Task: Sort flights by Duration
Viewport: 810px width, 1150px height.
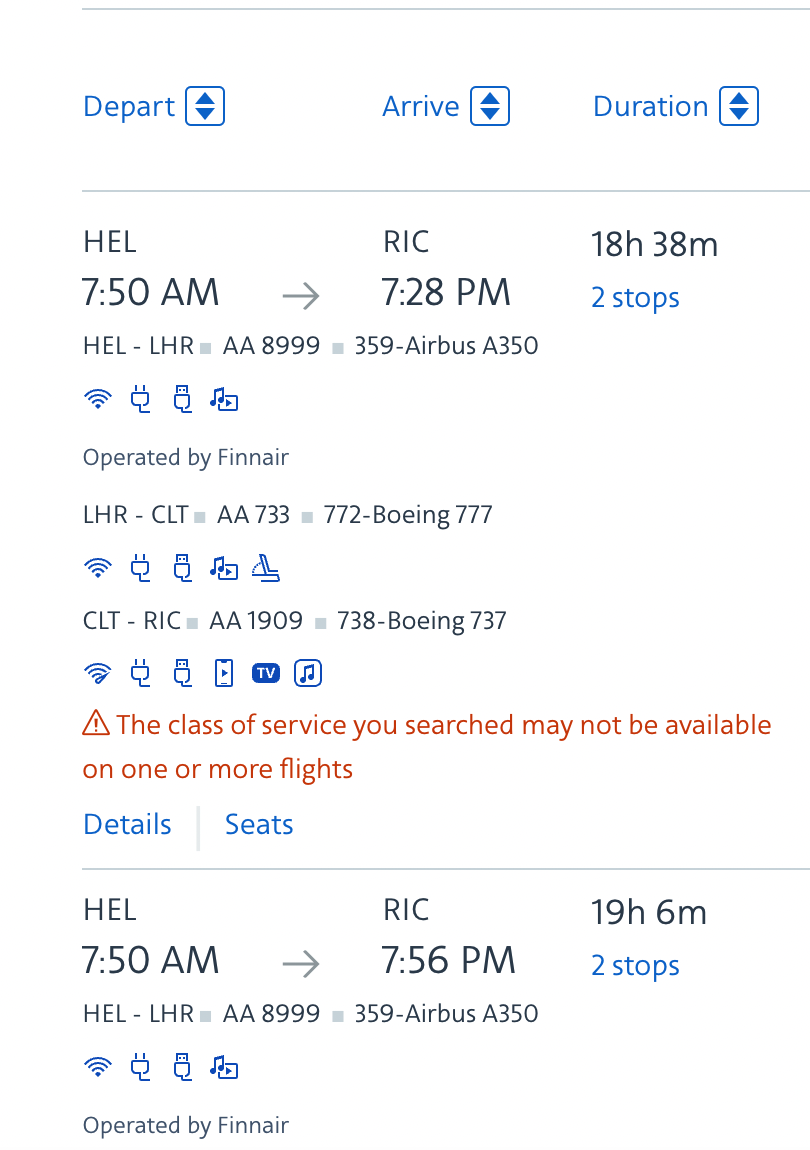Action: tap(675, 106)
